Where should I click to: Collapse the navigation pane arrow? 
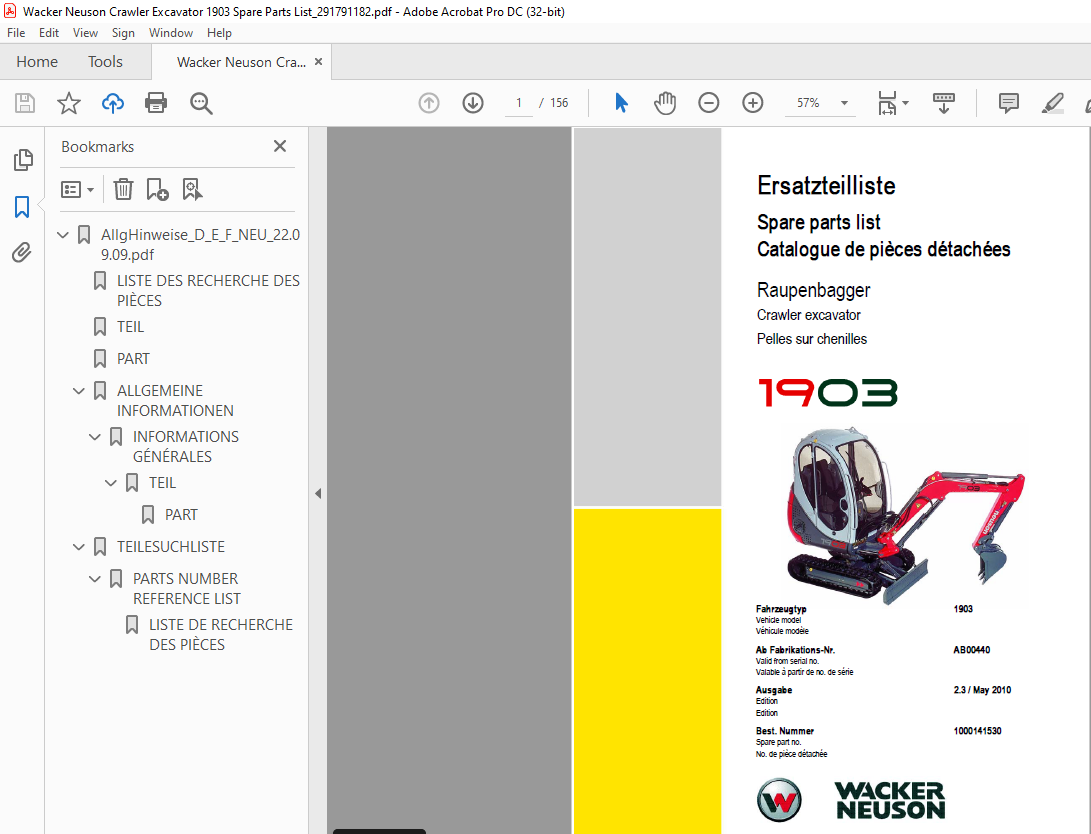tap(318, 493)
